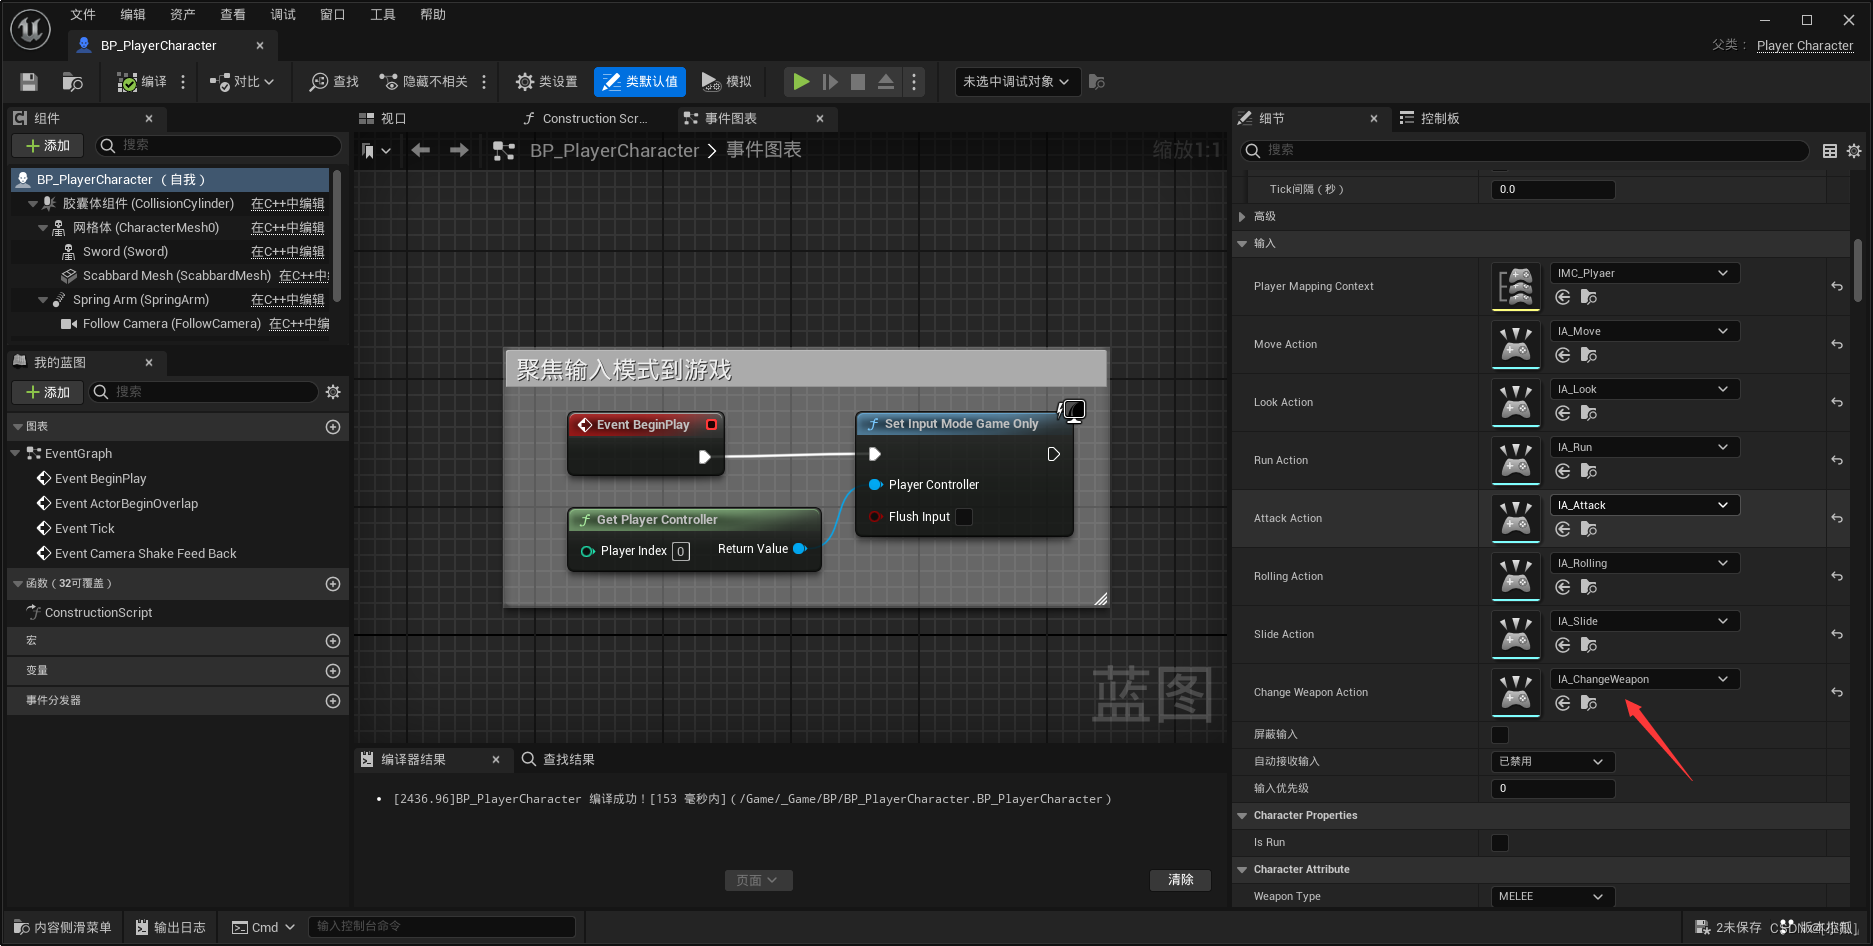Click the Player Character parent class link

pos(1805,46)
